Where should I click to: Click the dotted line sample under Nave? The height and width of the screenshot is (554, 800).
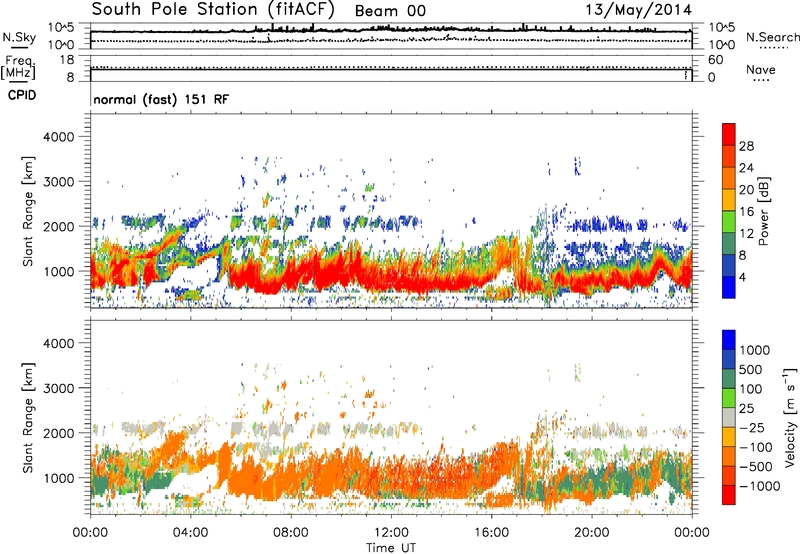coord(761,80)
